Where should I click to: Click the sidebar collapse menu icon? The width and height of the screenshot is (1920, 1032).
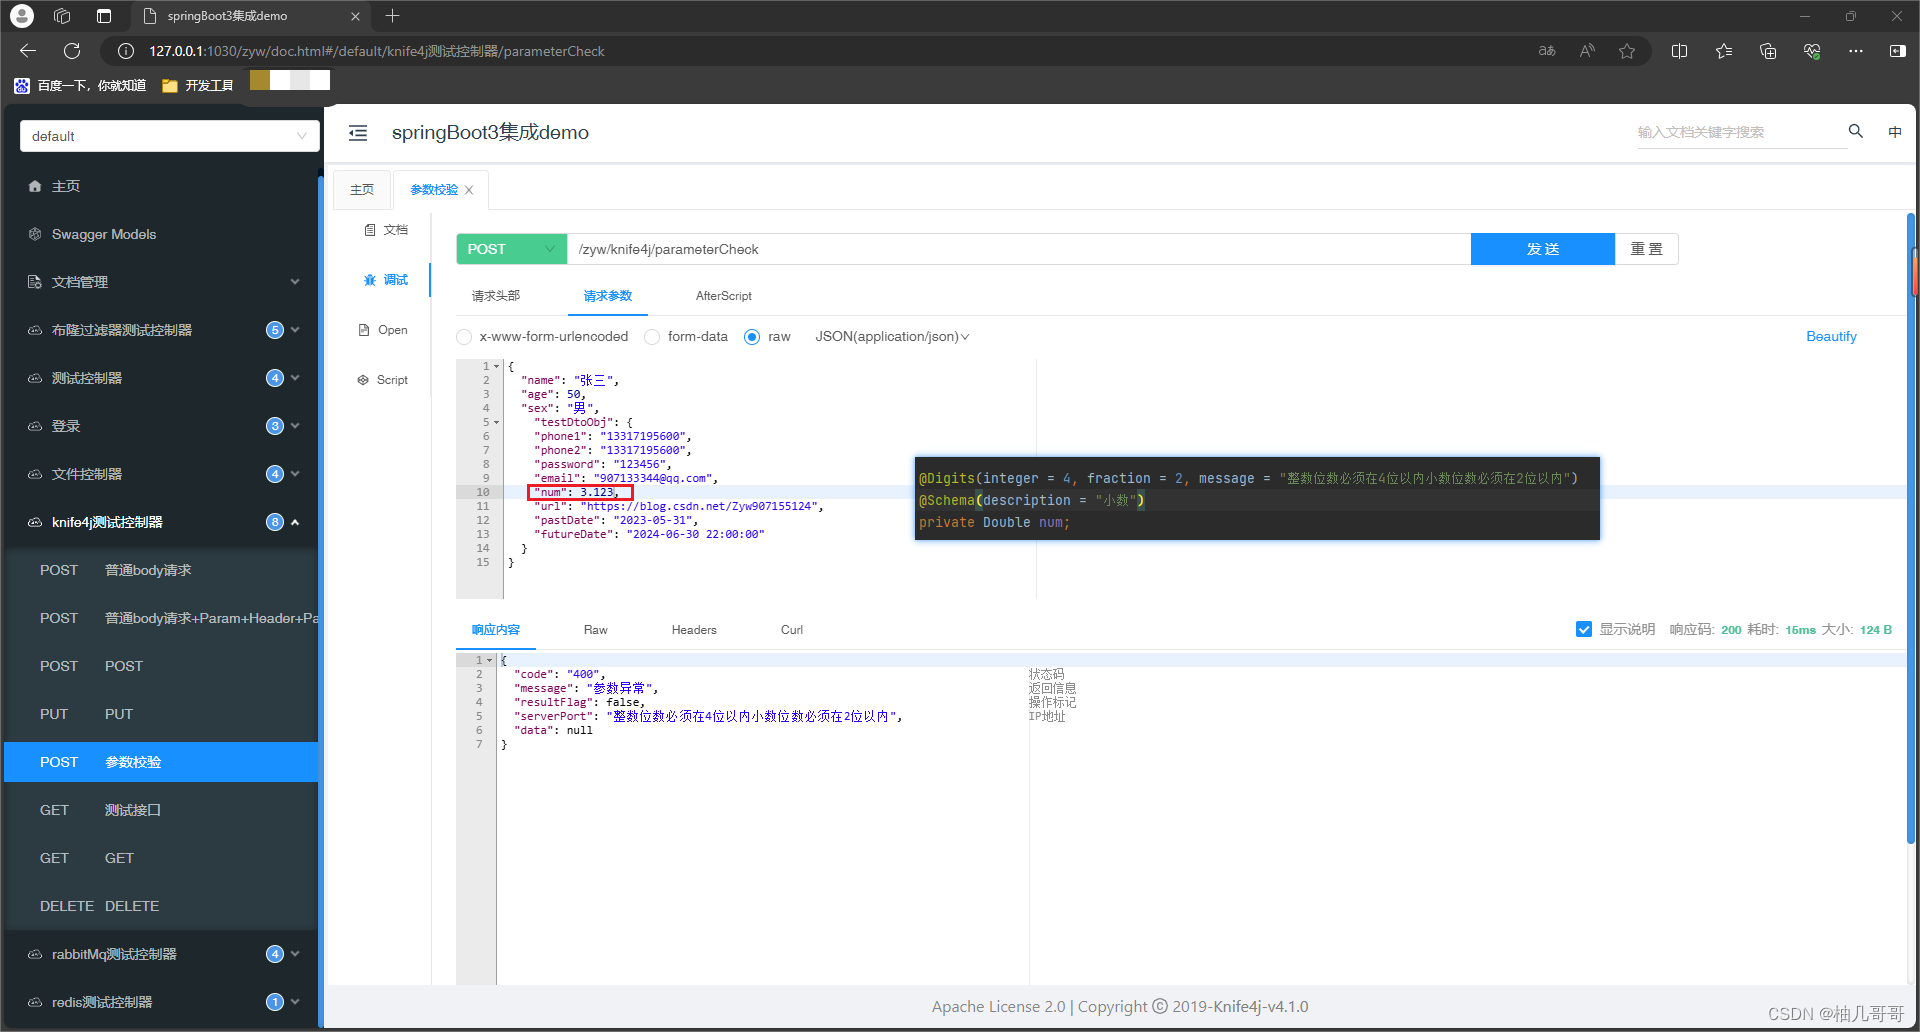pyautogui.click(x=358, y=133)
